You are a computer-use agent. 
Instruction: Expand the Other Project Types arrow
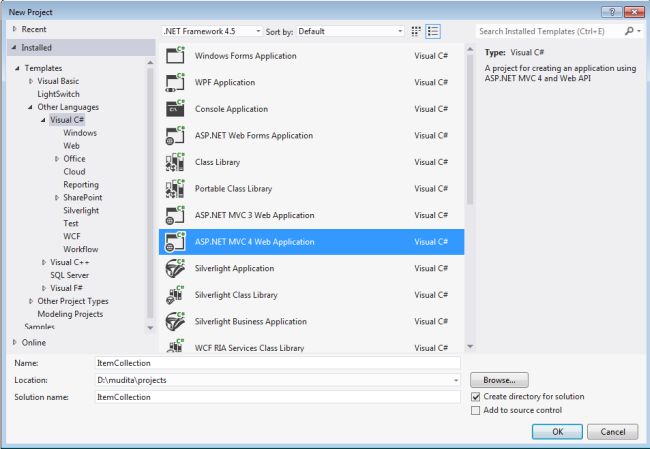[x=31, y=301]
